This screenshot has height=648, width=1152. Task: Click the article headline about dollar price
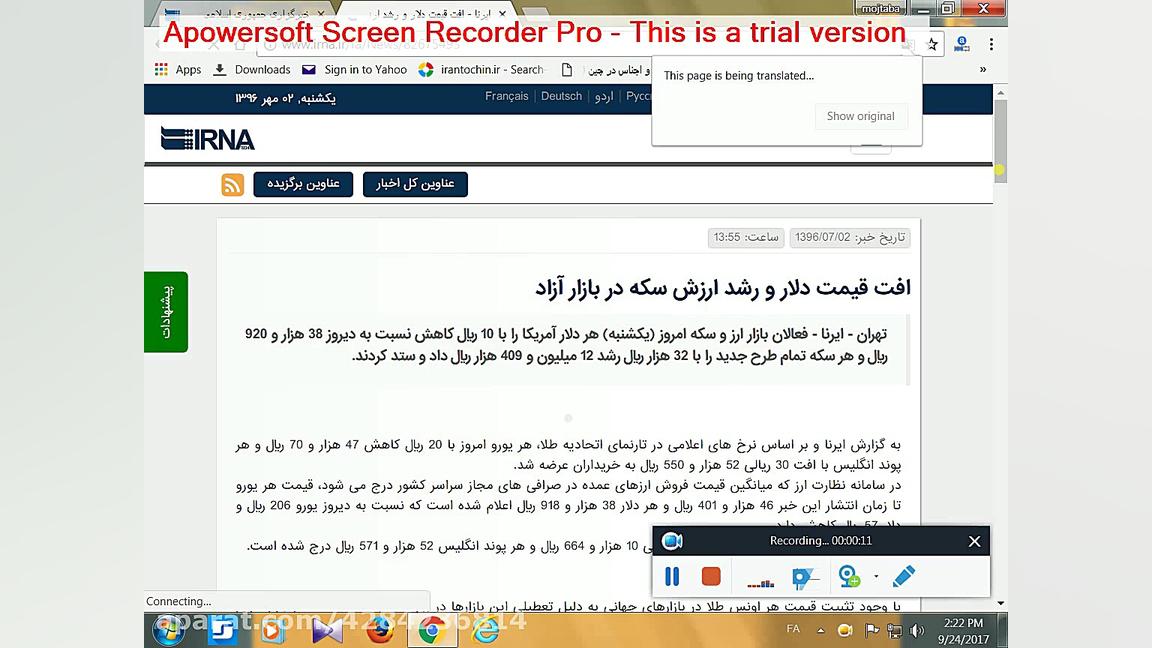[x=722, y=288]
